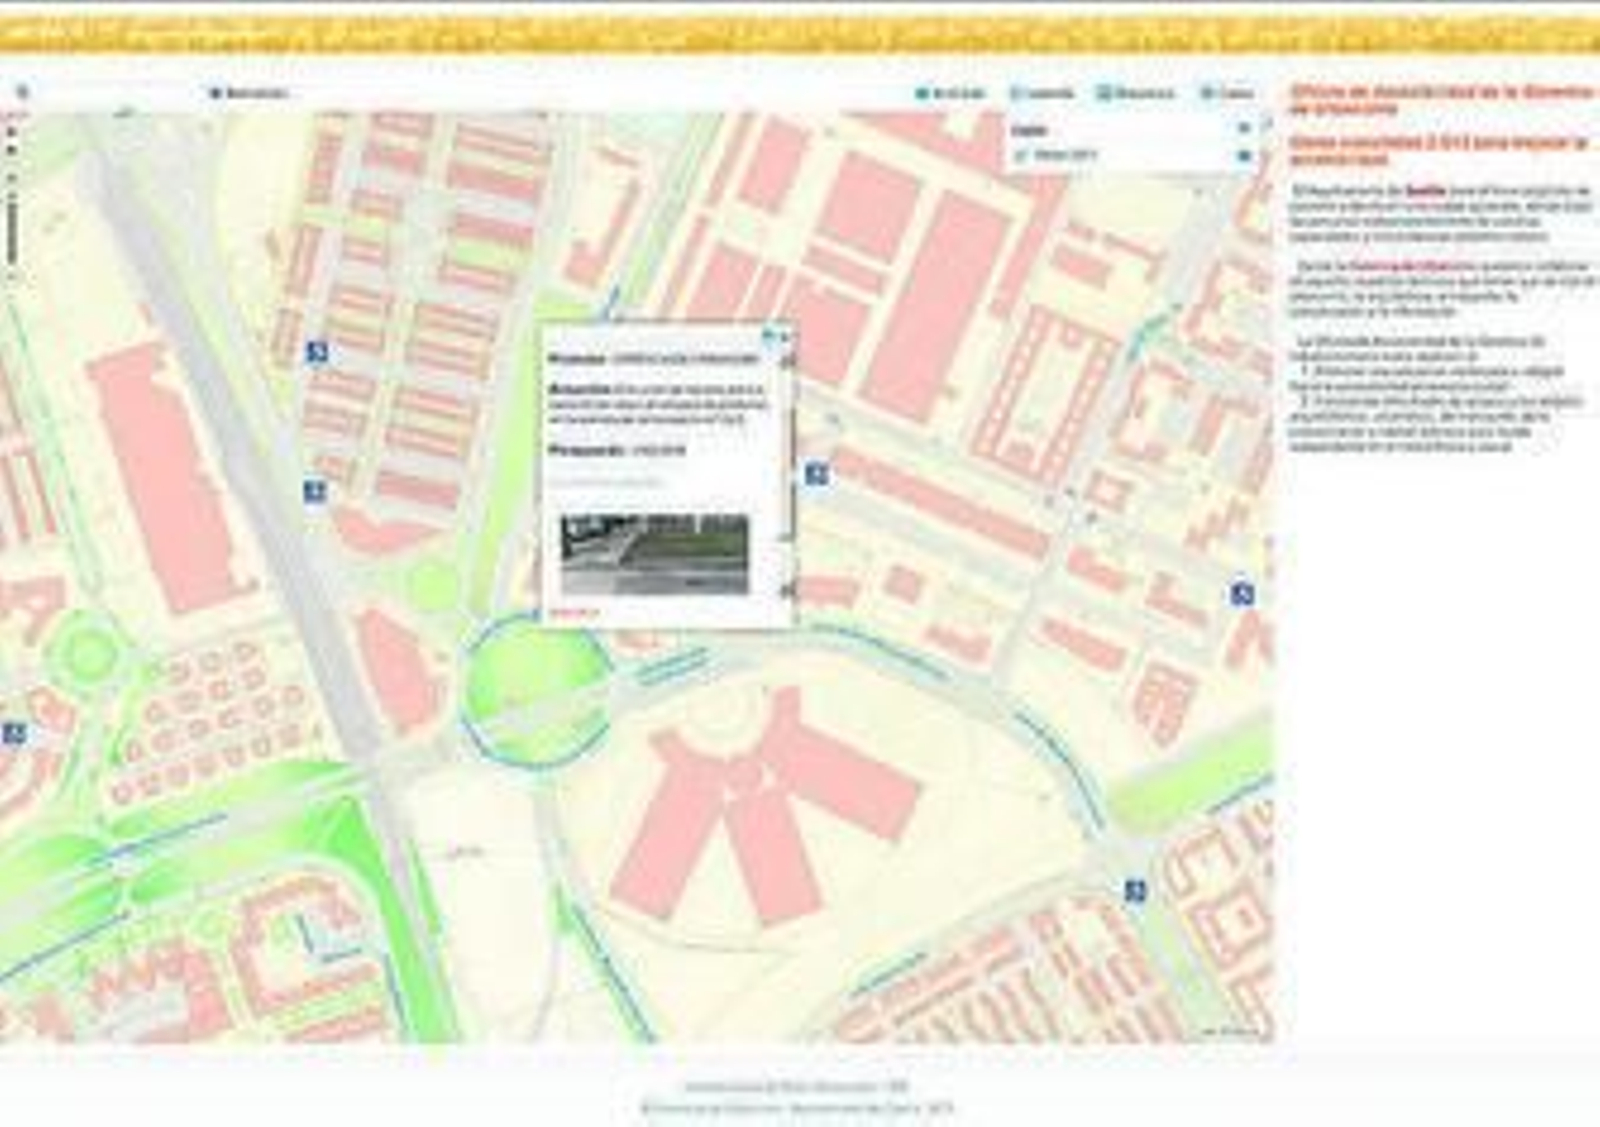Screen dimensions: 1600x1127
Task: Click the vertical zoom slider on map
Action: point(12,225)
